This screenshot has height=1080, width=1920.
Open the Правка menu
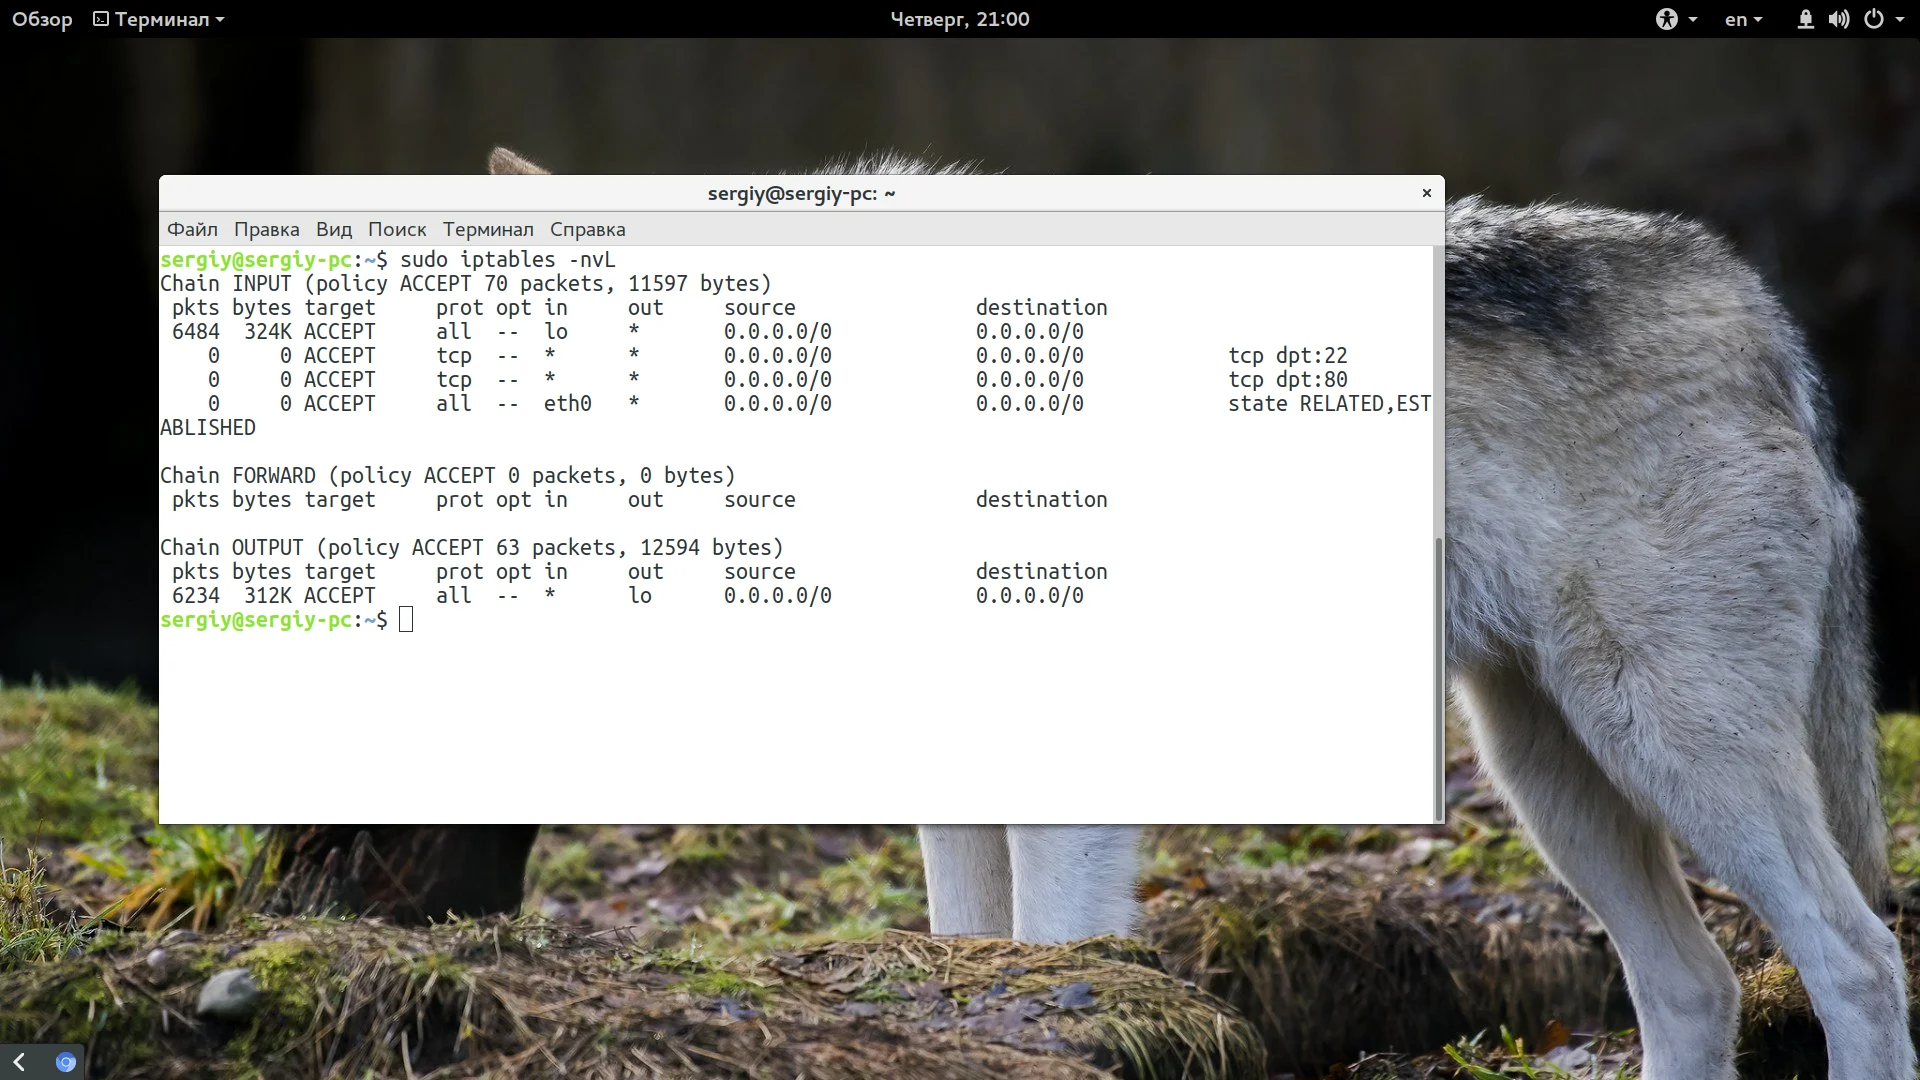(x=266, y=229)
